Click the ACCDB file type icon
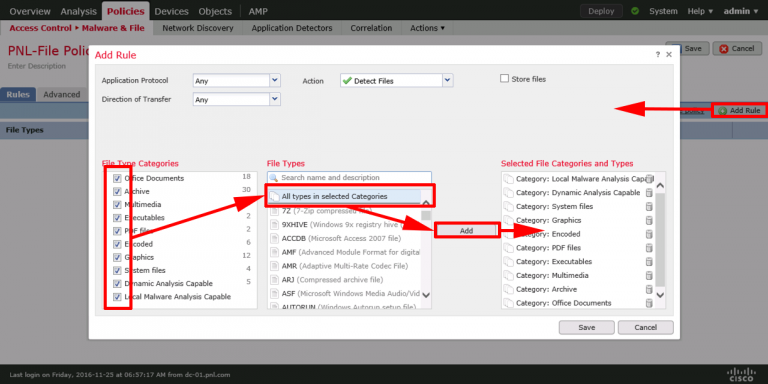The width and height of the screenshot is (768, 384). 275,239
